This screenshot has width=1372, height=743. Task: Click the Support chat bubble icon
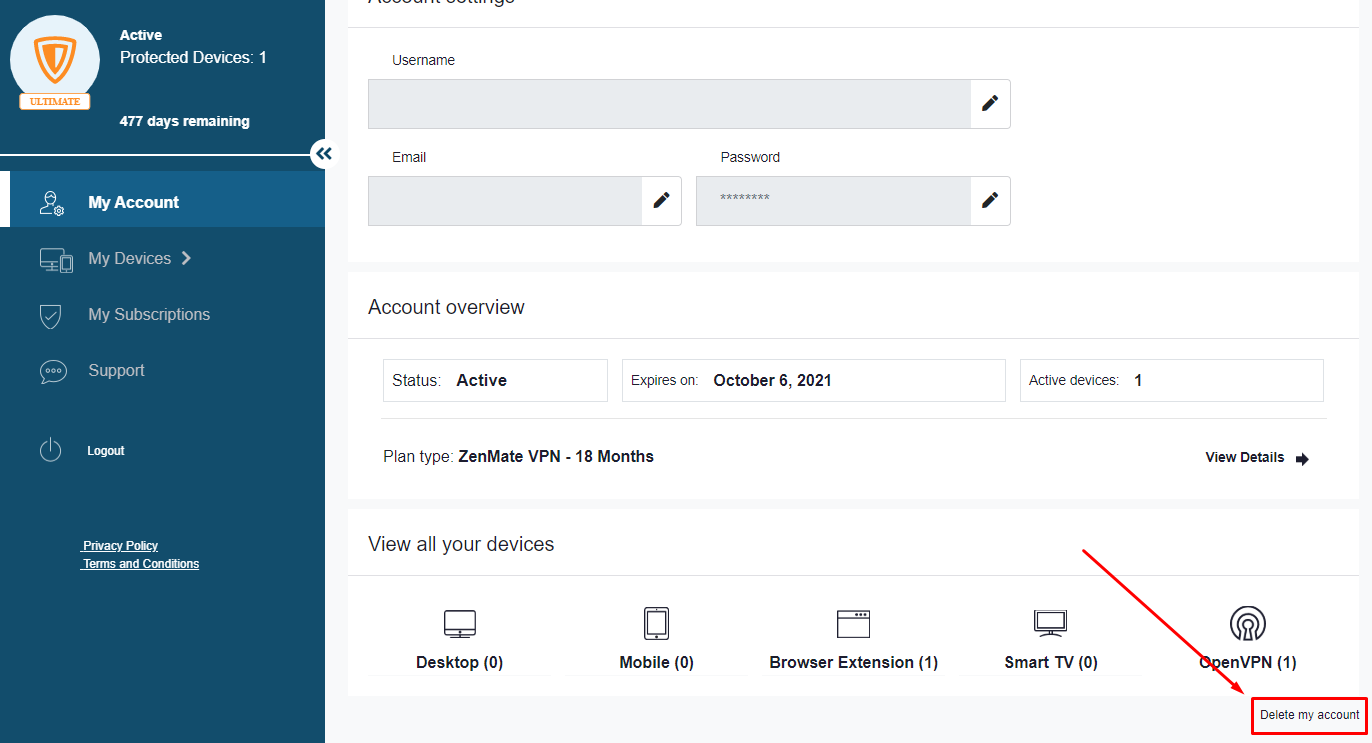[x=53, y=372]
